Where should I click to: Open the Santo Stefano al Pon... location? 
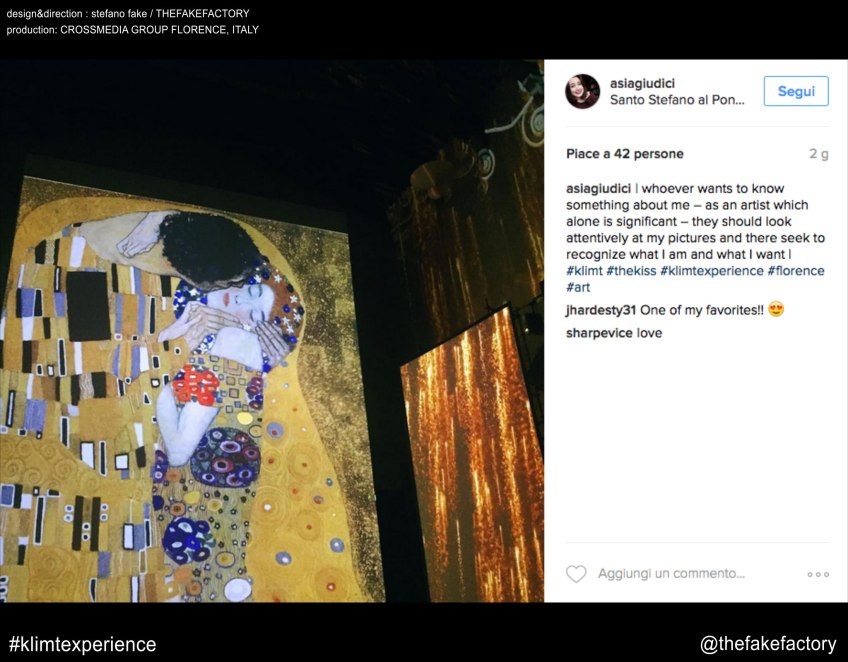pos(677,100)
